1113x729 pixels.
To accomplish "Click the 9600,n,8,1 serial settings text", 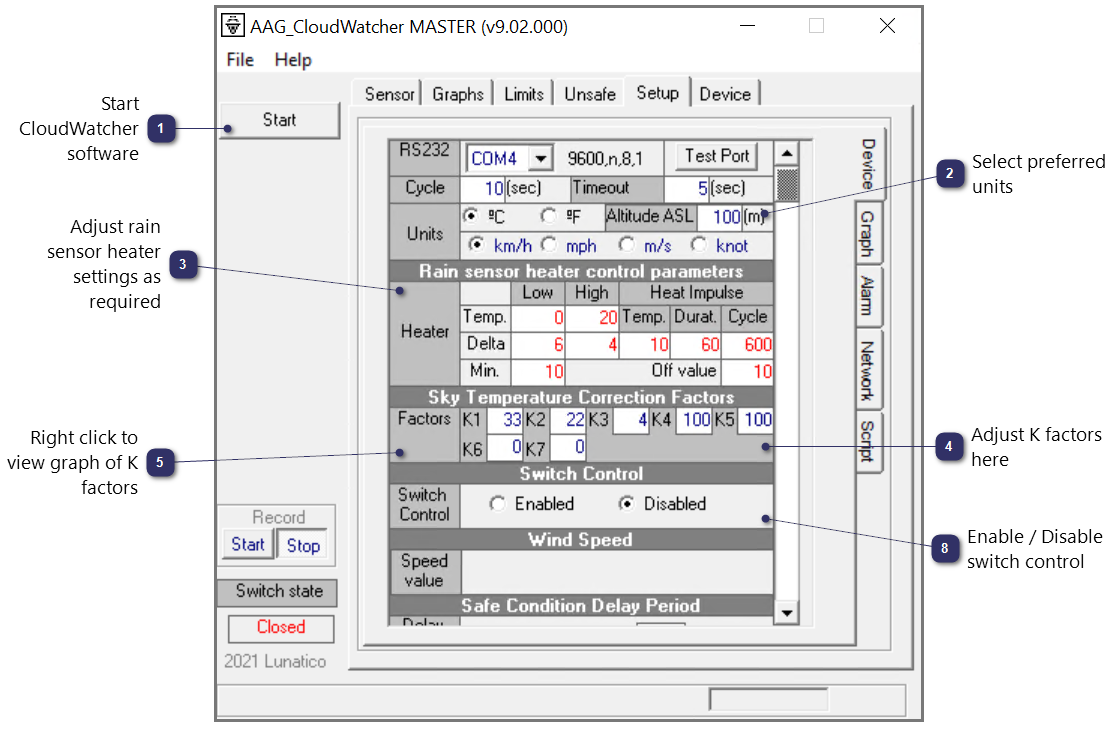I will [605, 158].
